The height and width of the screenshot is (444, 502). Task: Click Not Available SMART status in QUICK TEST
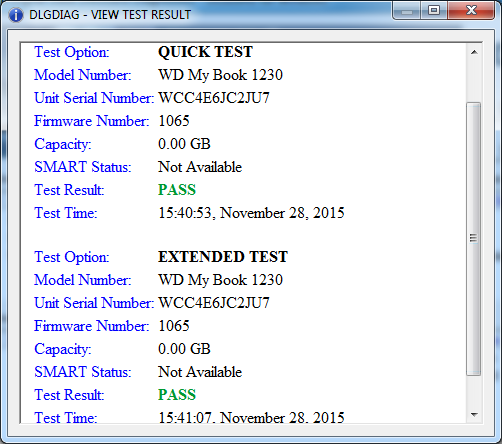tap(200, 167)
